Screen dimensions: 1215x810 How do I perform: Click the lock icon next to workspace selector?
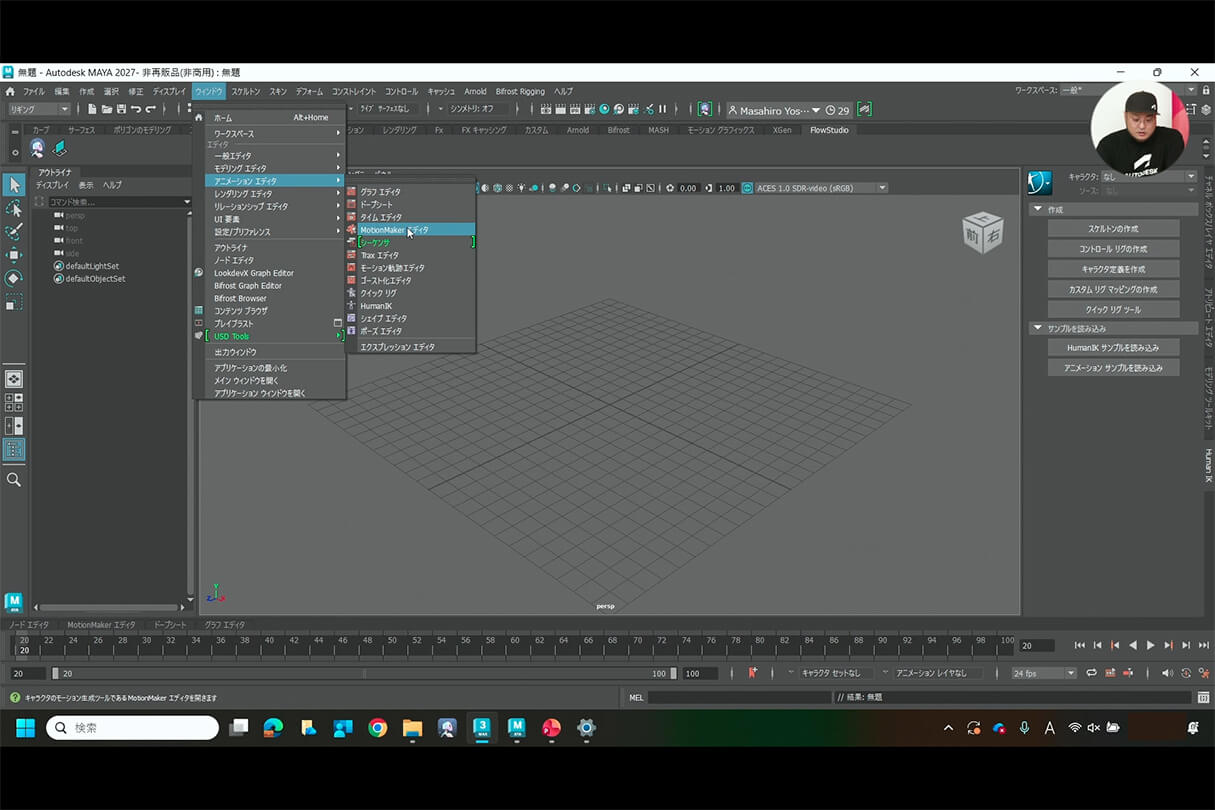[x=1205, y=90]
